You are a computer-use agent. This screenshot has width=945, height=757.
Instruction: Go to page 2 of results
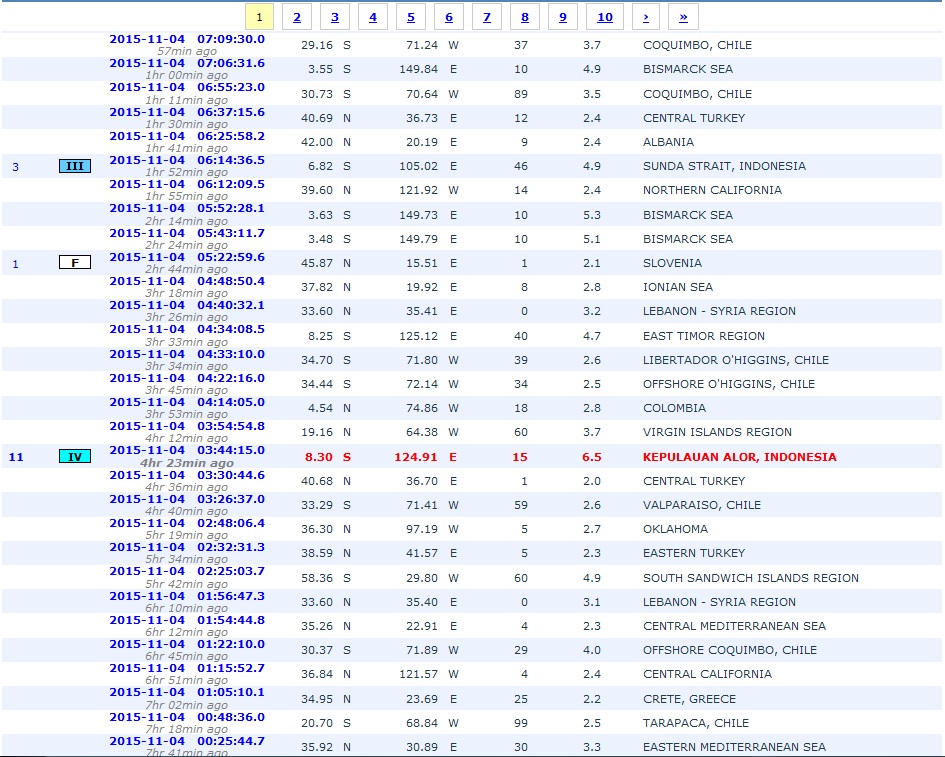click(297, 17)
